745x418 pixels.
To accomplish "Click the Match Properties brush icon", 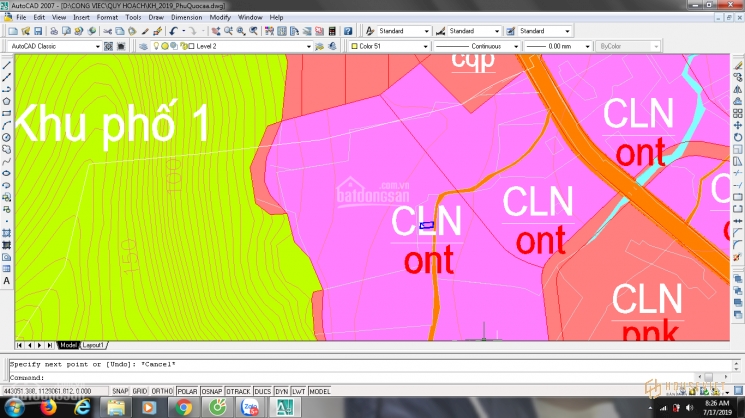I will coord(145,31).
